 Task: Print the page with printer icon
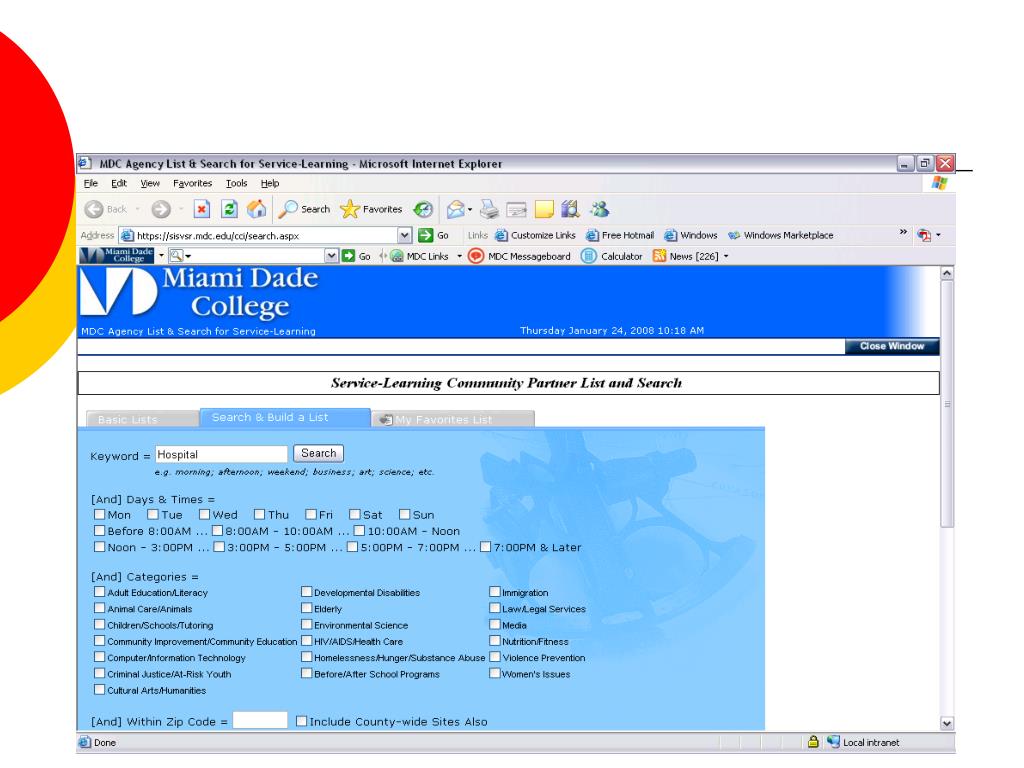pos(489,209)
